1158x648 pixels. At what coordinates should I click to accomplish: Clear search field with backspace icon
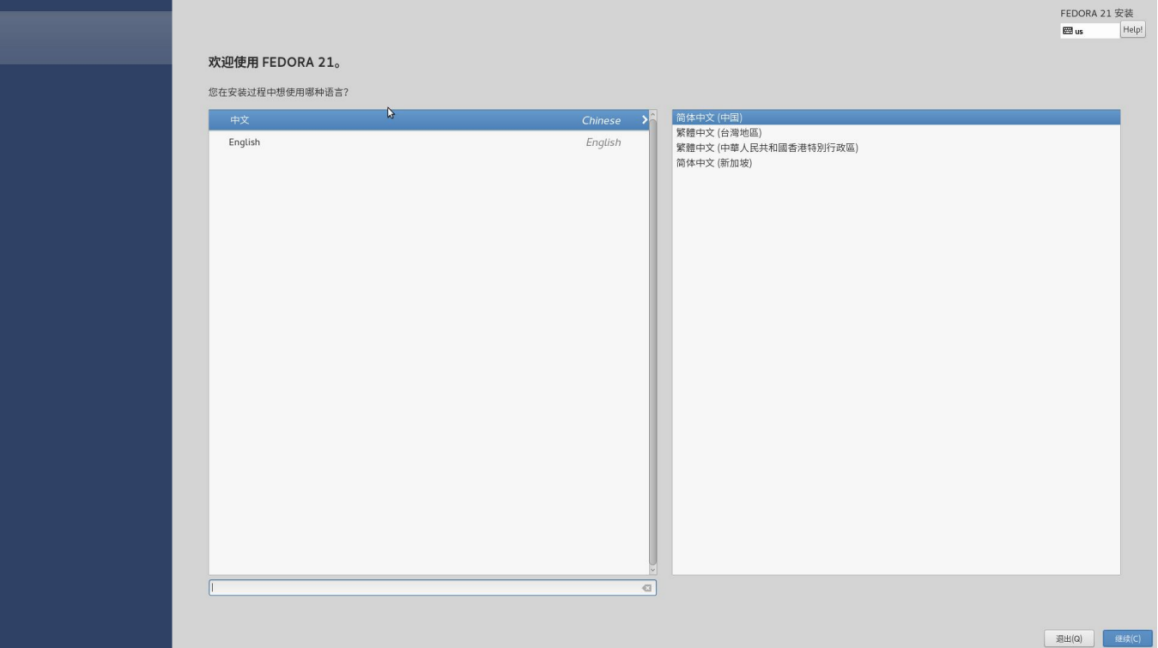647,588
